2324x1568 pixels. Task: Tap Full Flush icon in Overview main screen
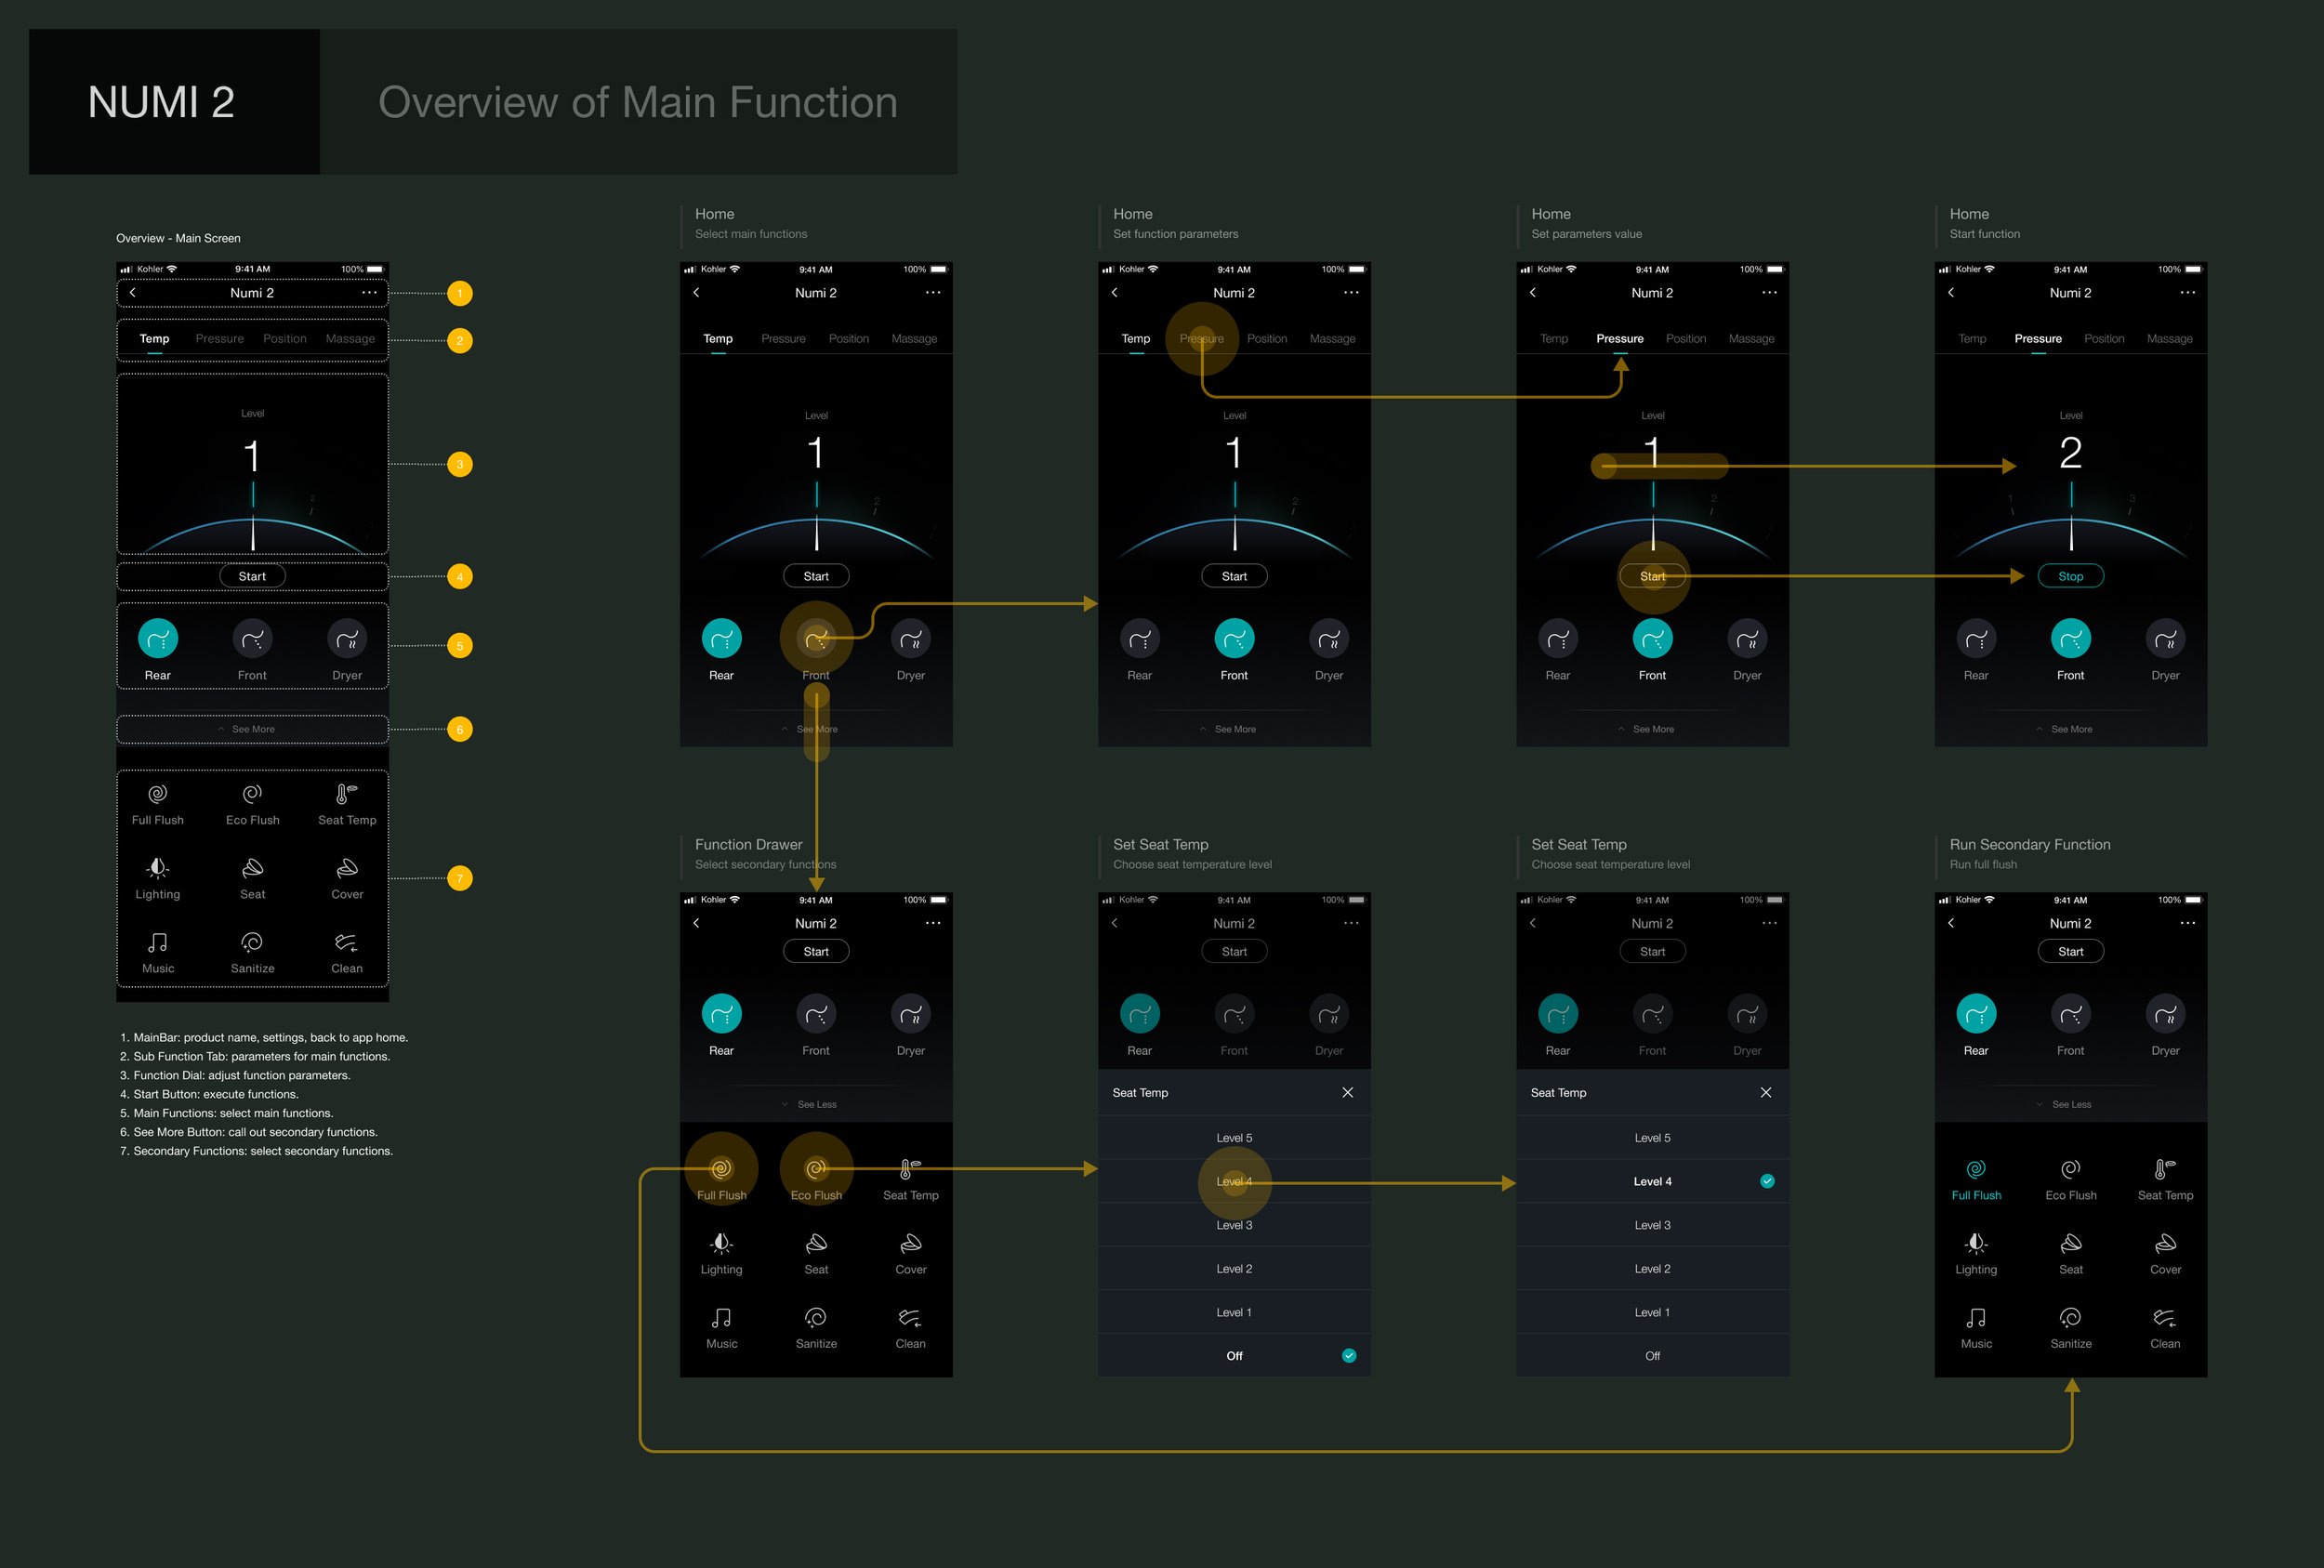click(158, 794)
